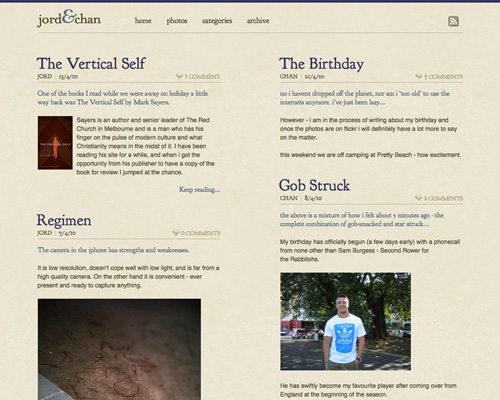
Task: Click The Vertical Self book cover thumbnail
Action: (x=55, y=143)
